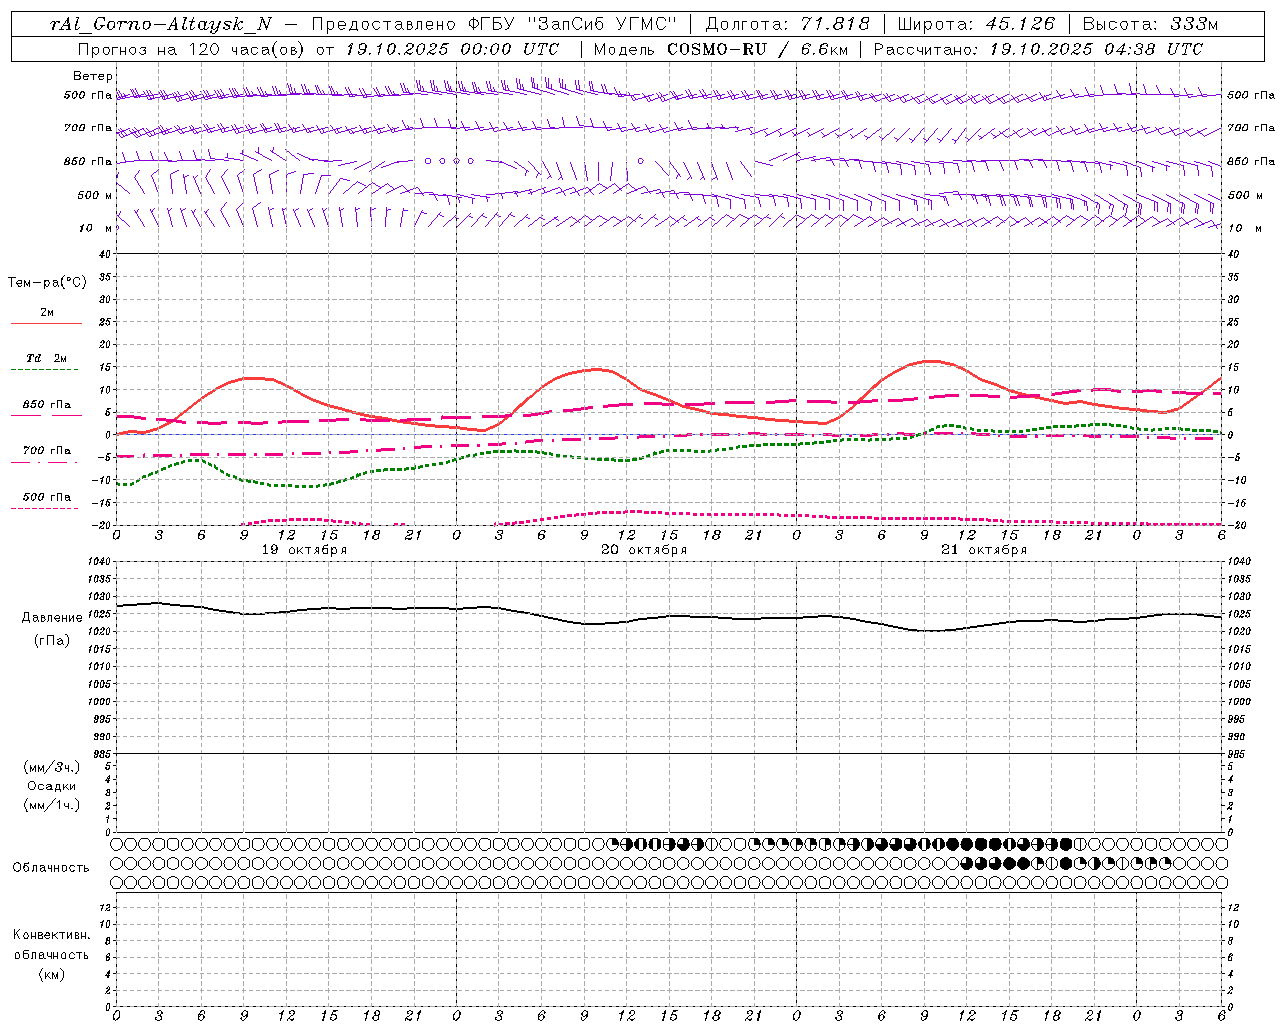This screenshot has height=1024, width=1280.
Task: Click the (мм/3ч.) precipitation unit label
Action: [52, 767]
